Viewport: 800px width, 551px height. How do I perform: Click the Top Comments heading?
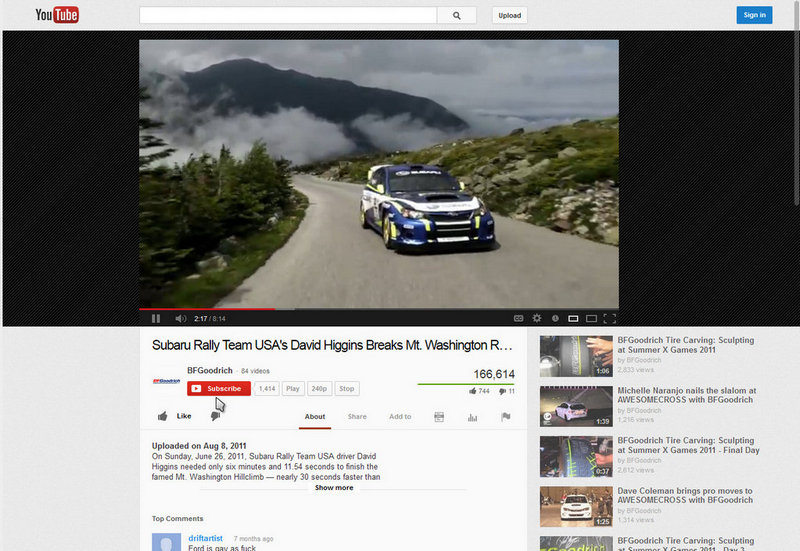(x=178, y=518)
